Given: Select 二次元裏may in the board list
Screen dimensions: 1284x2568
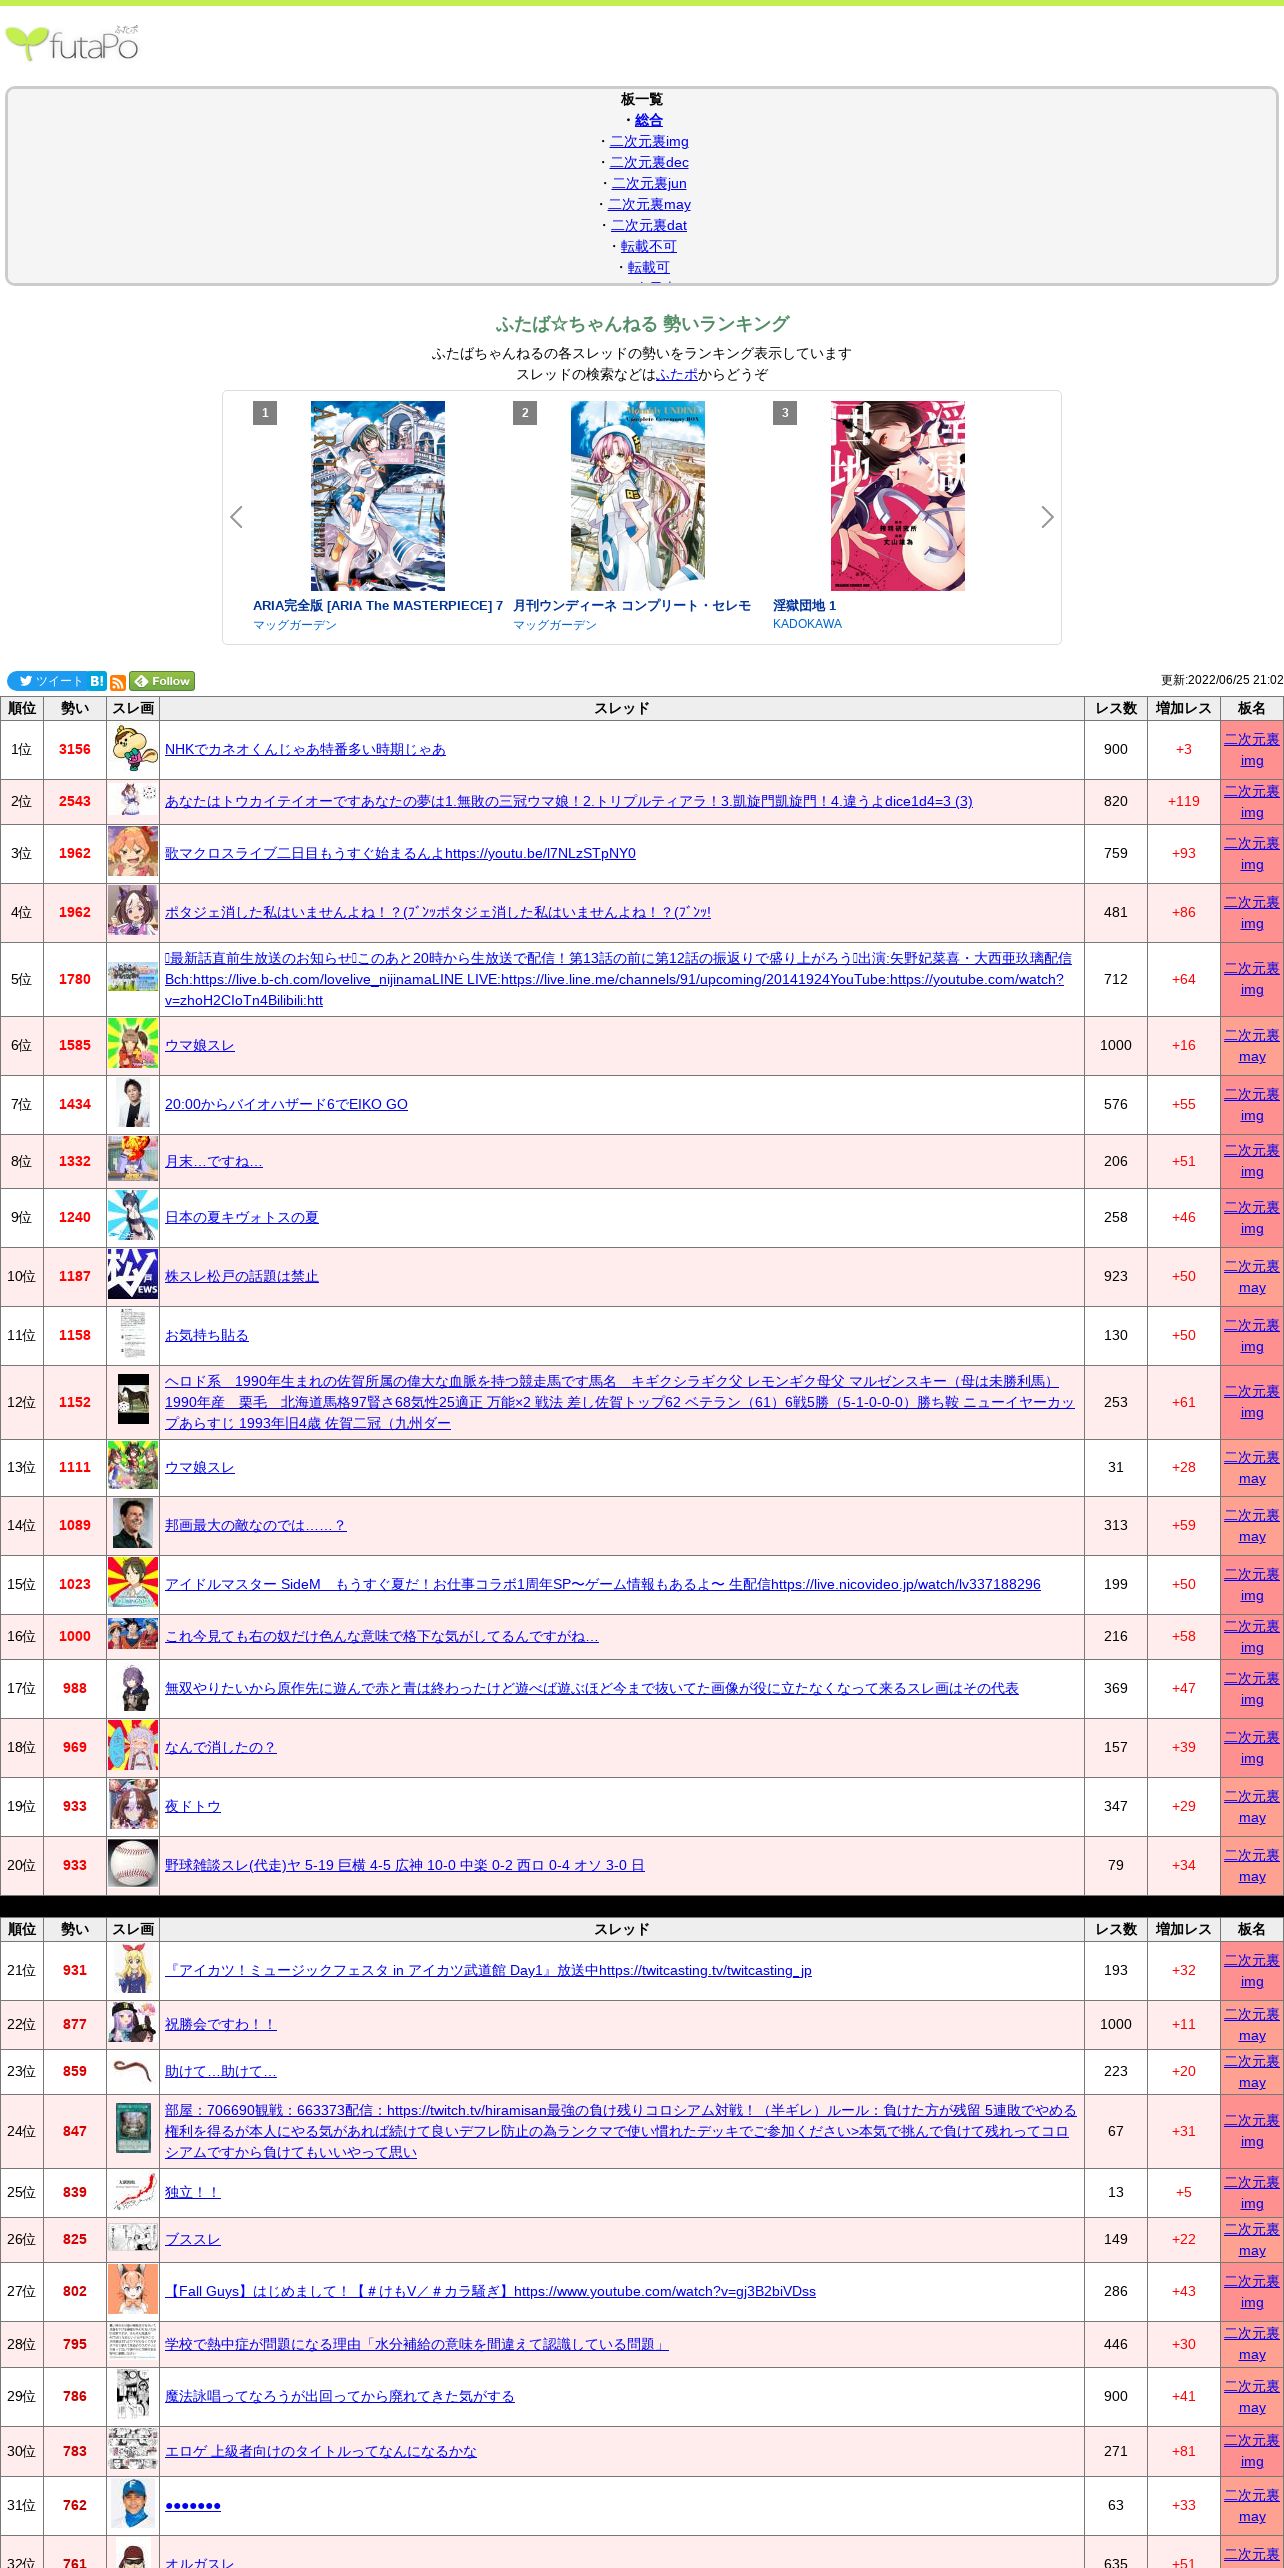Looking at the screenshot, I should (x=649, y=204).
